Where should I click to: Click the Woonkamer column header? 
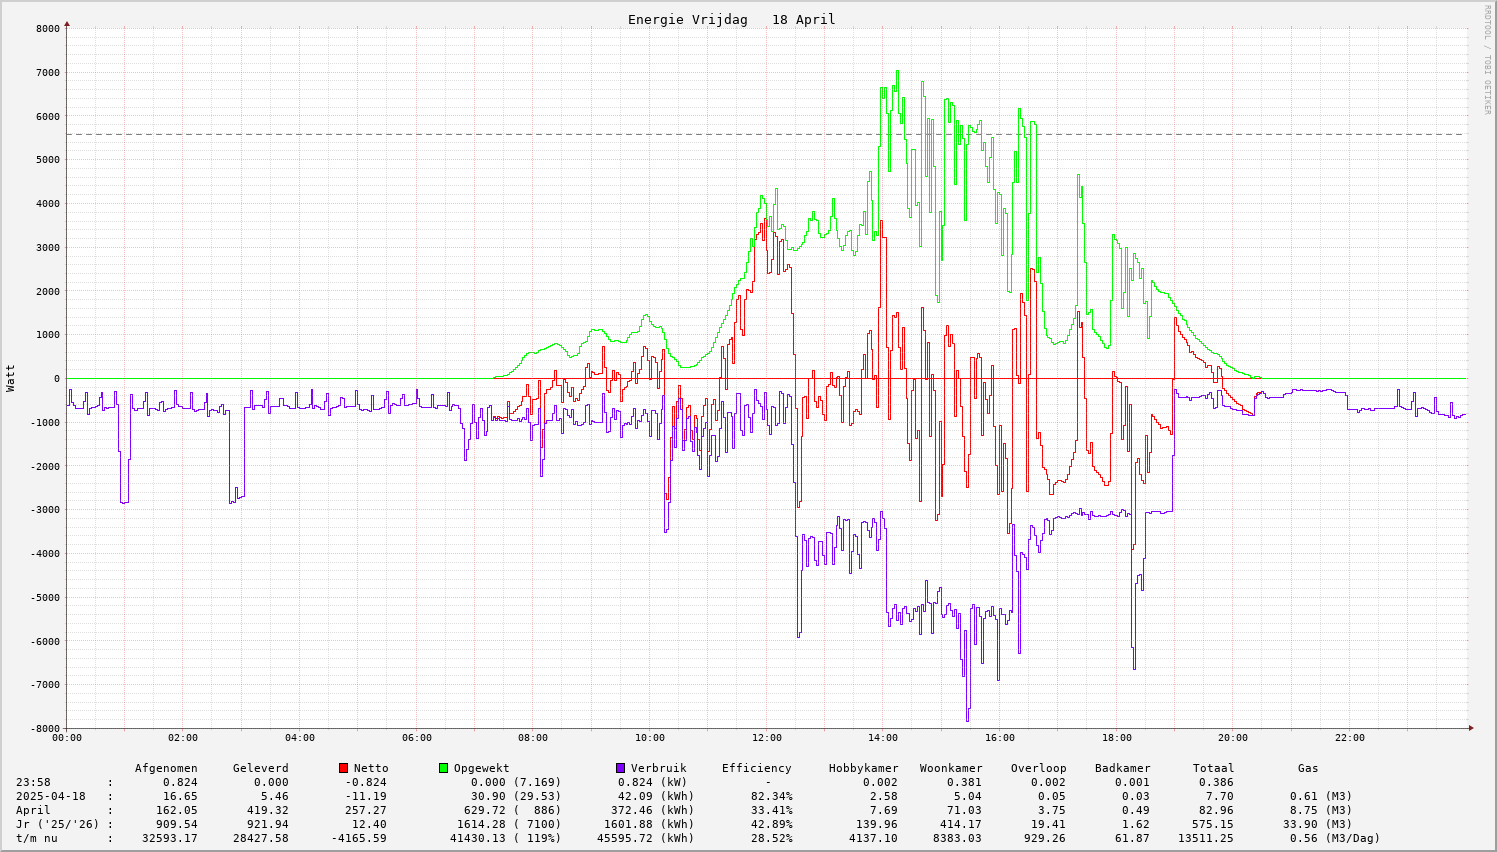tap(951, 768)
